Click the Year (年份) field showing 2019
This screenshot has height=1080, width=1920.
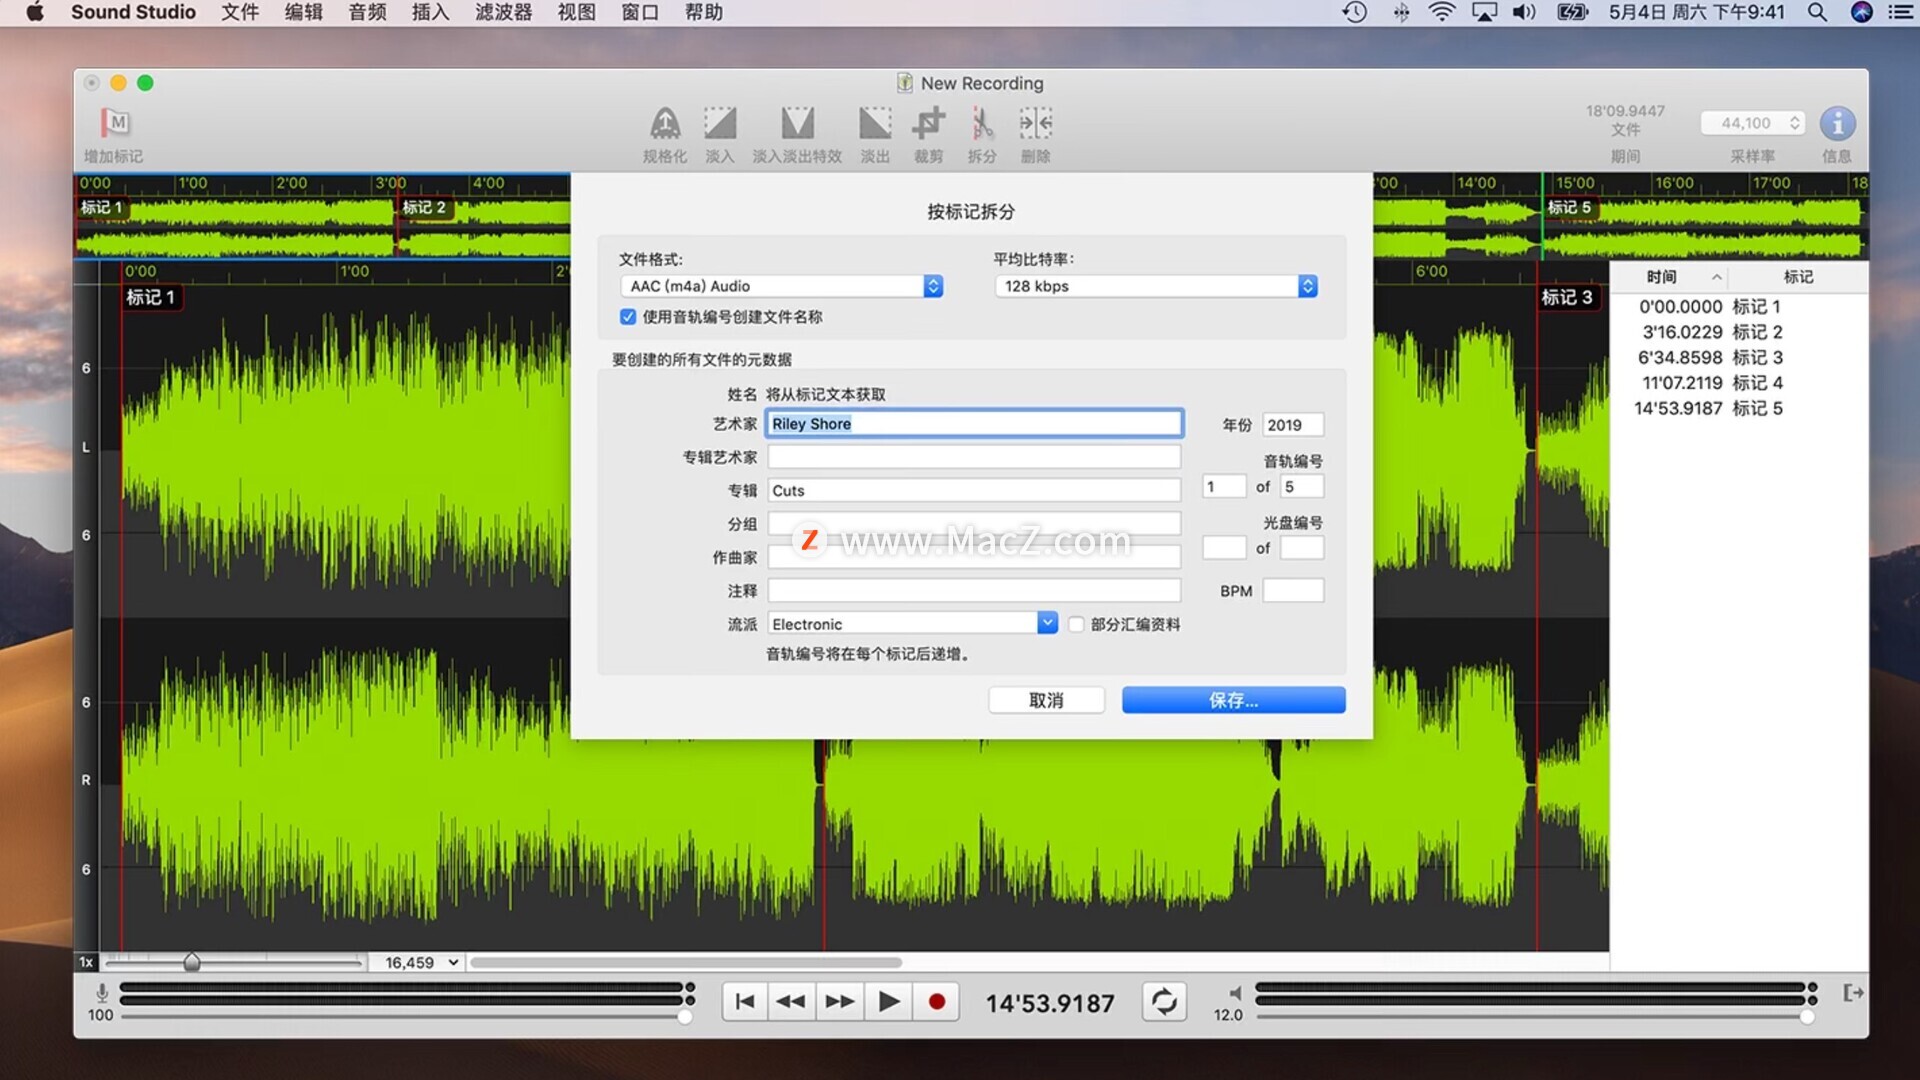1293,425
